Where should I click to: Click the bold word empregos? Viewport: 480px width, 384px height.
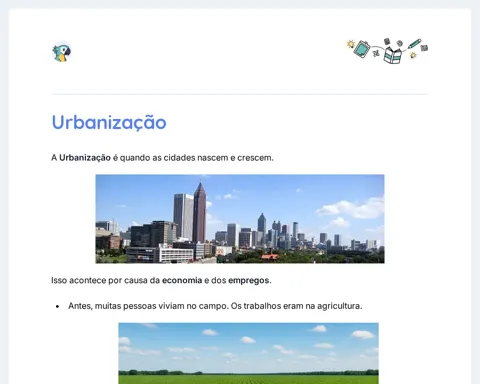pos(249,280)
